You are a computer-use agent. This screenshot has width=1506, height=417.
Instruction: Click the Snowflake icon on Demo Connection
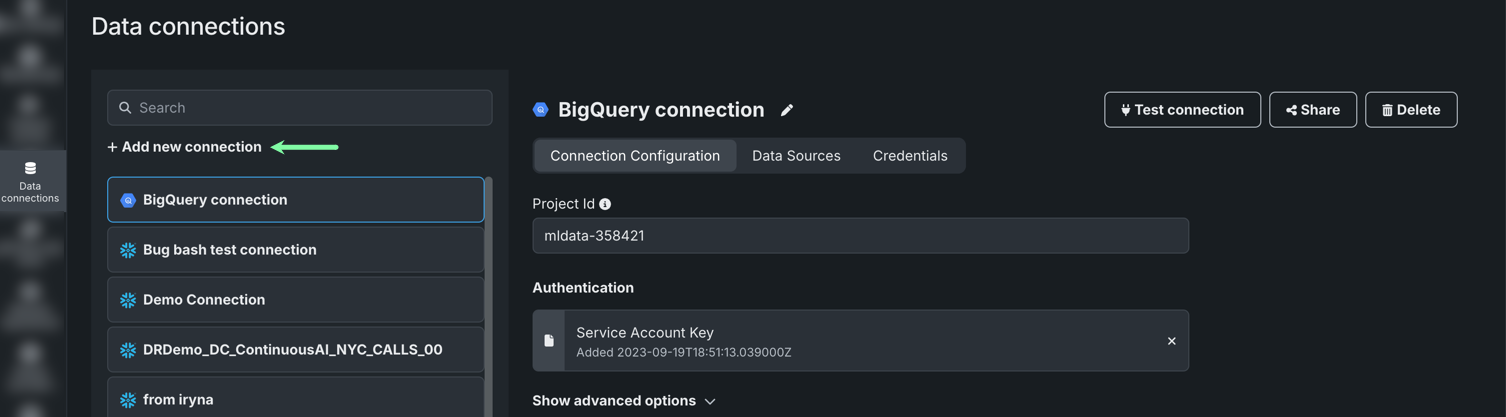[128, 300]
